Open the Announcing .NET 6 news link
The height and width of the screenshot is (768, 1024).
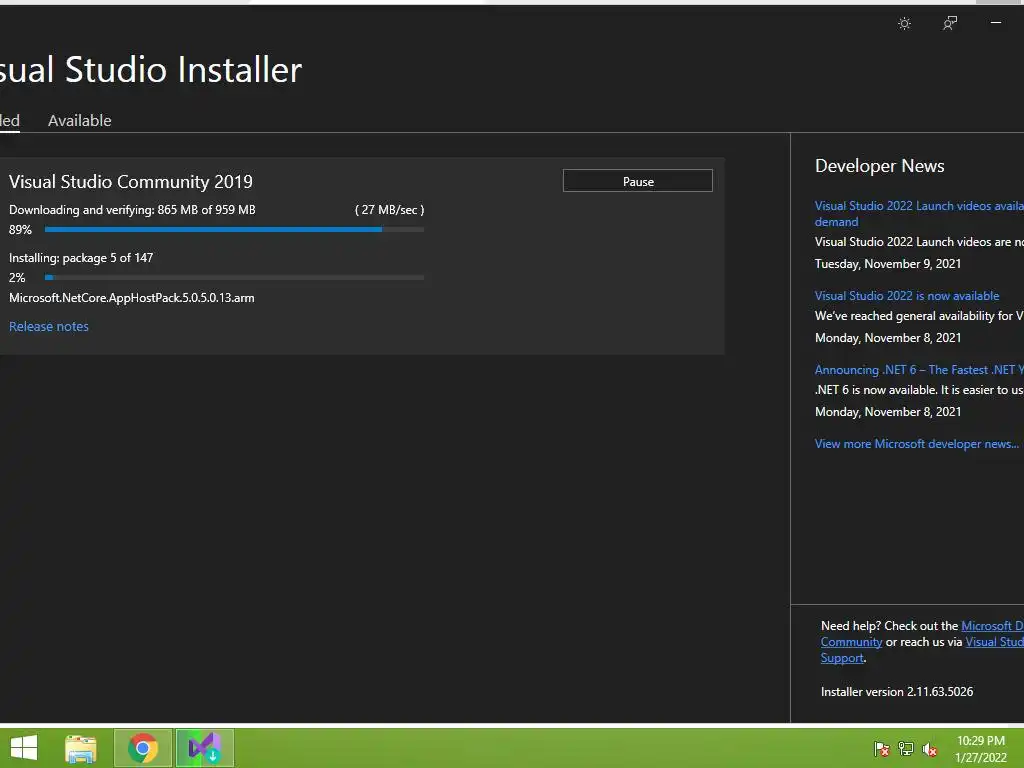click(x=920, y=370)
